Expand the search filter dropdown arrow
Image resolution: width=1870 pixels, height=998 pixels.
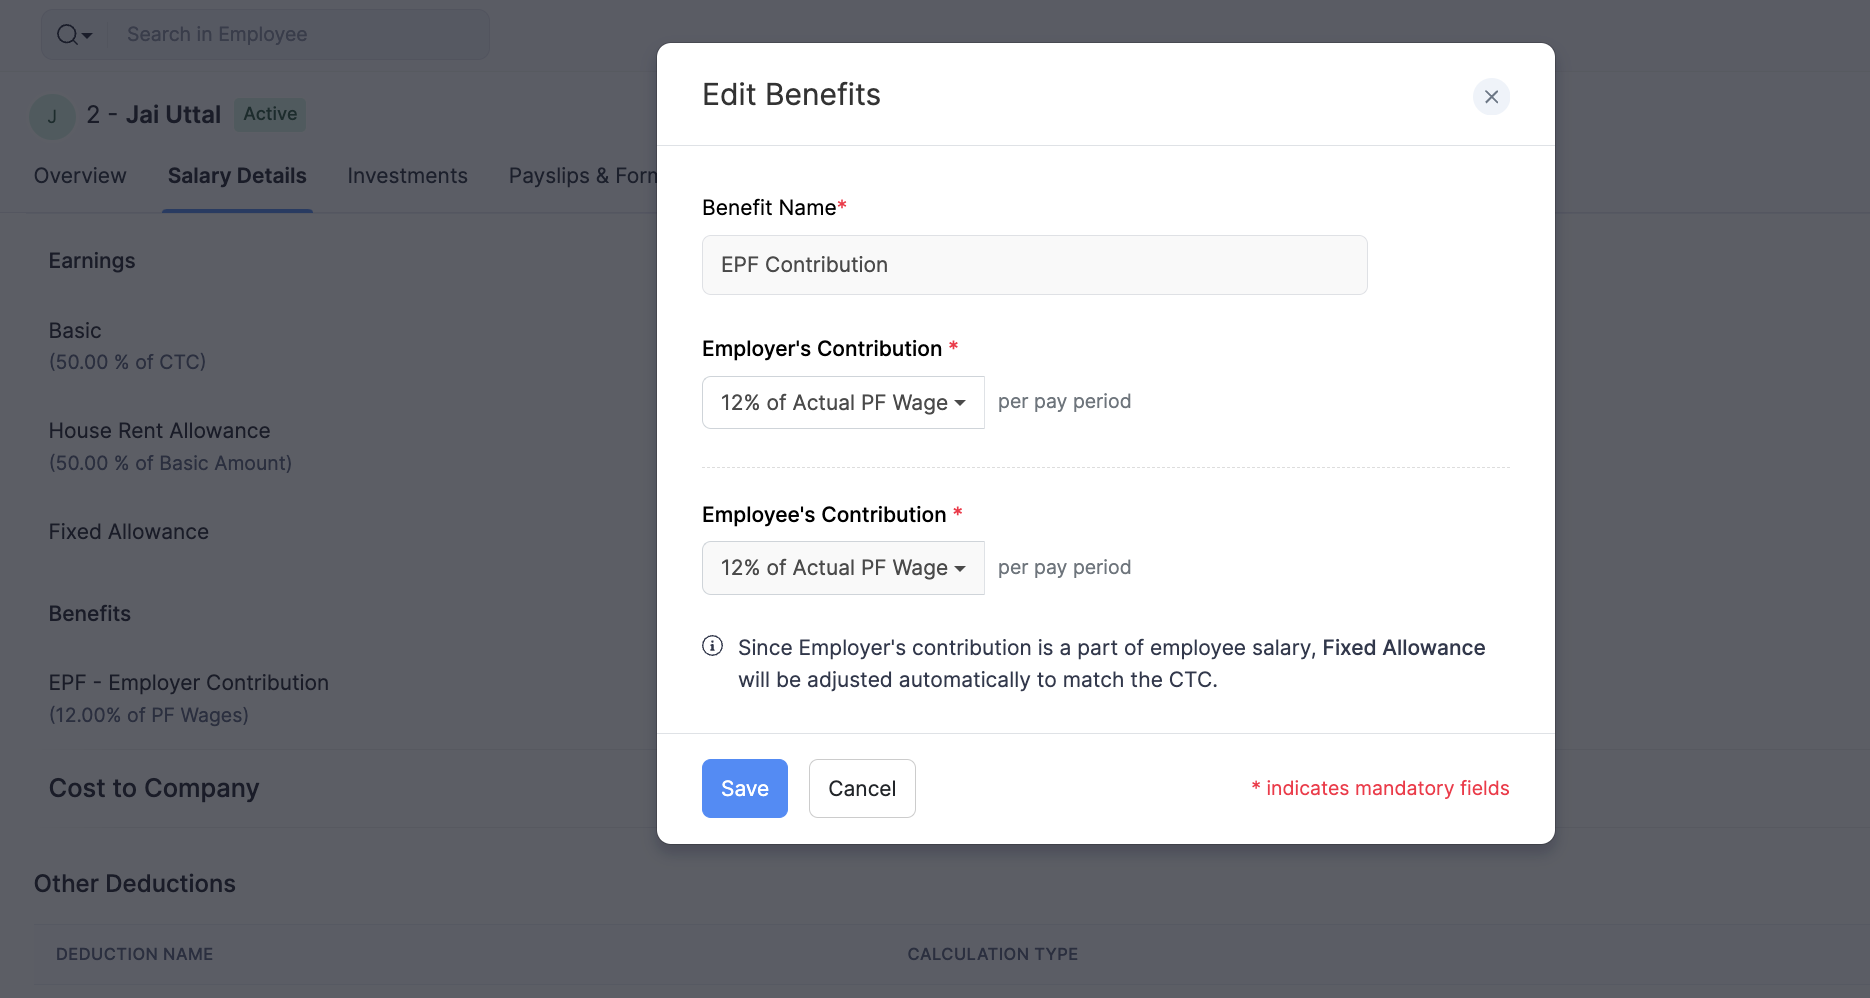point(88,36)
